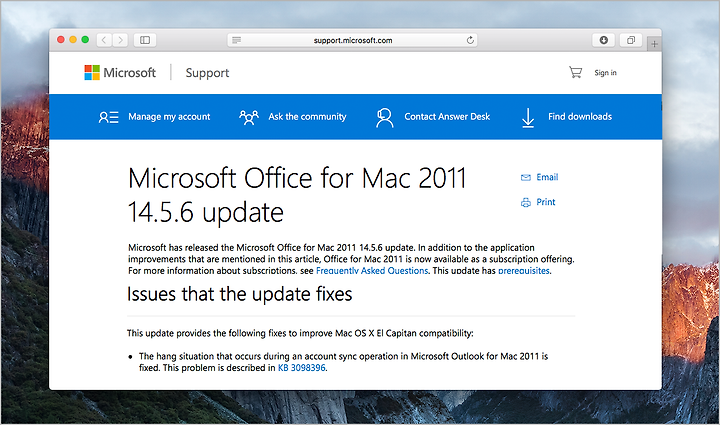Open the Frequently Asked Questions link
Viewport: 720px width, 425px height.
pyautogui.click(x=372, y=270)
